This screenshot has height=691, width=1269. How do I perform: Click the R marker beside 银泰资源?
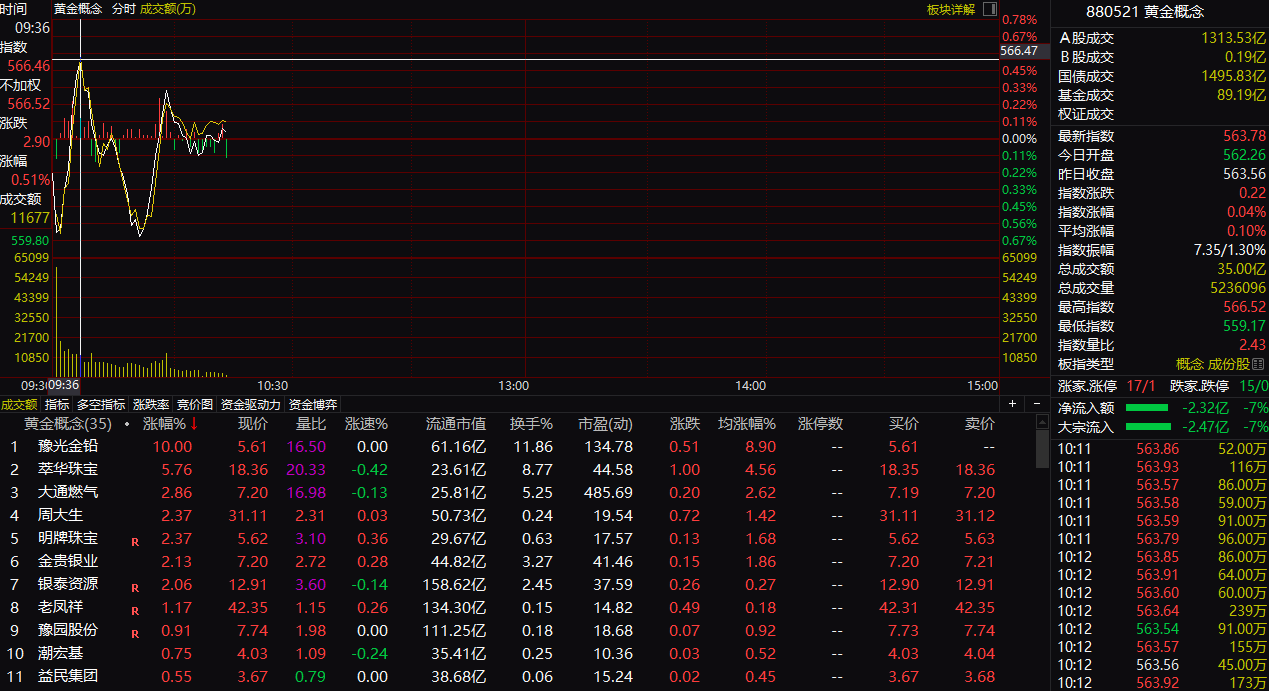[x=134, y=587]
